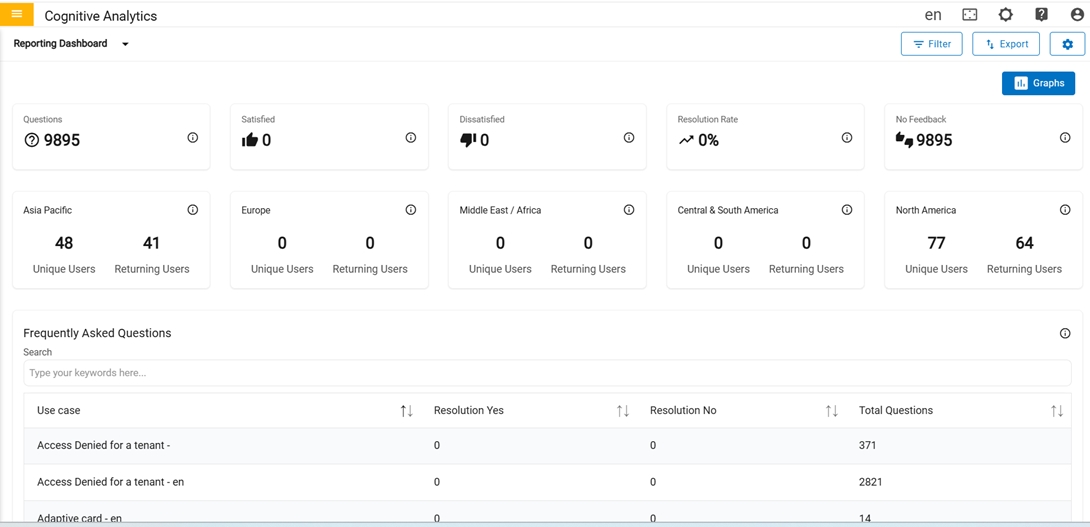This screenshot has width=1090, height=527.
Task: Click the Export button
Action: [x=1006, y=44]
